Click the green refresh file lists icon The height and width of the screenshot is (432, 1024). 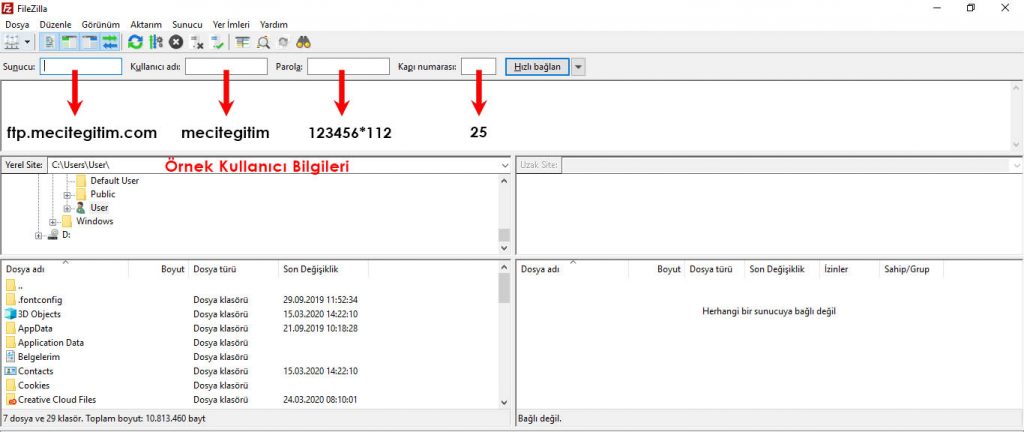(135, 42)
